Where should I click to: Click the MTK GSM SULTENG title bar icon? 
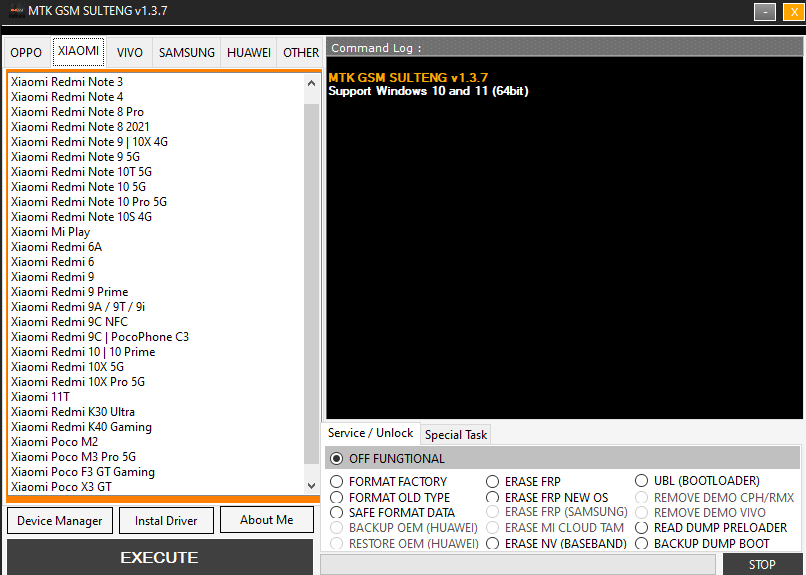pyautogui.click(x=16, y=11)
